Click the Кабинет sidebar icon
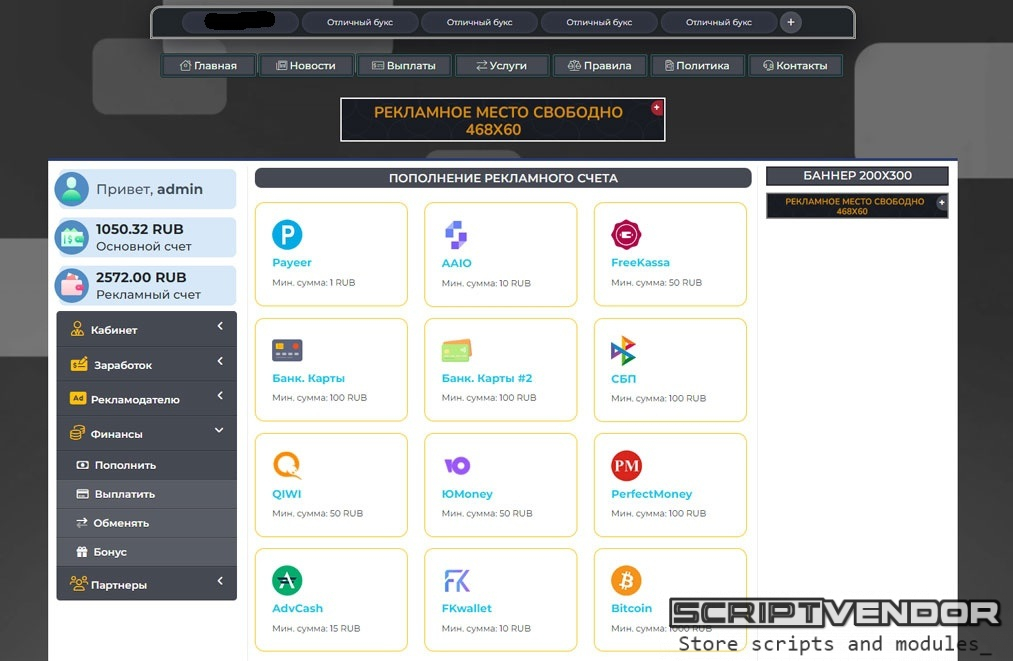 pyautogui.click(x=78, y=329)
